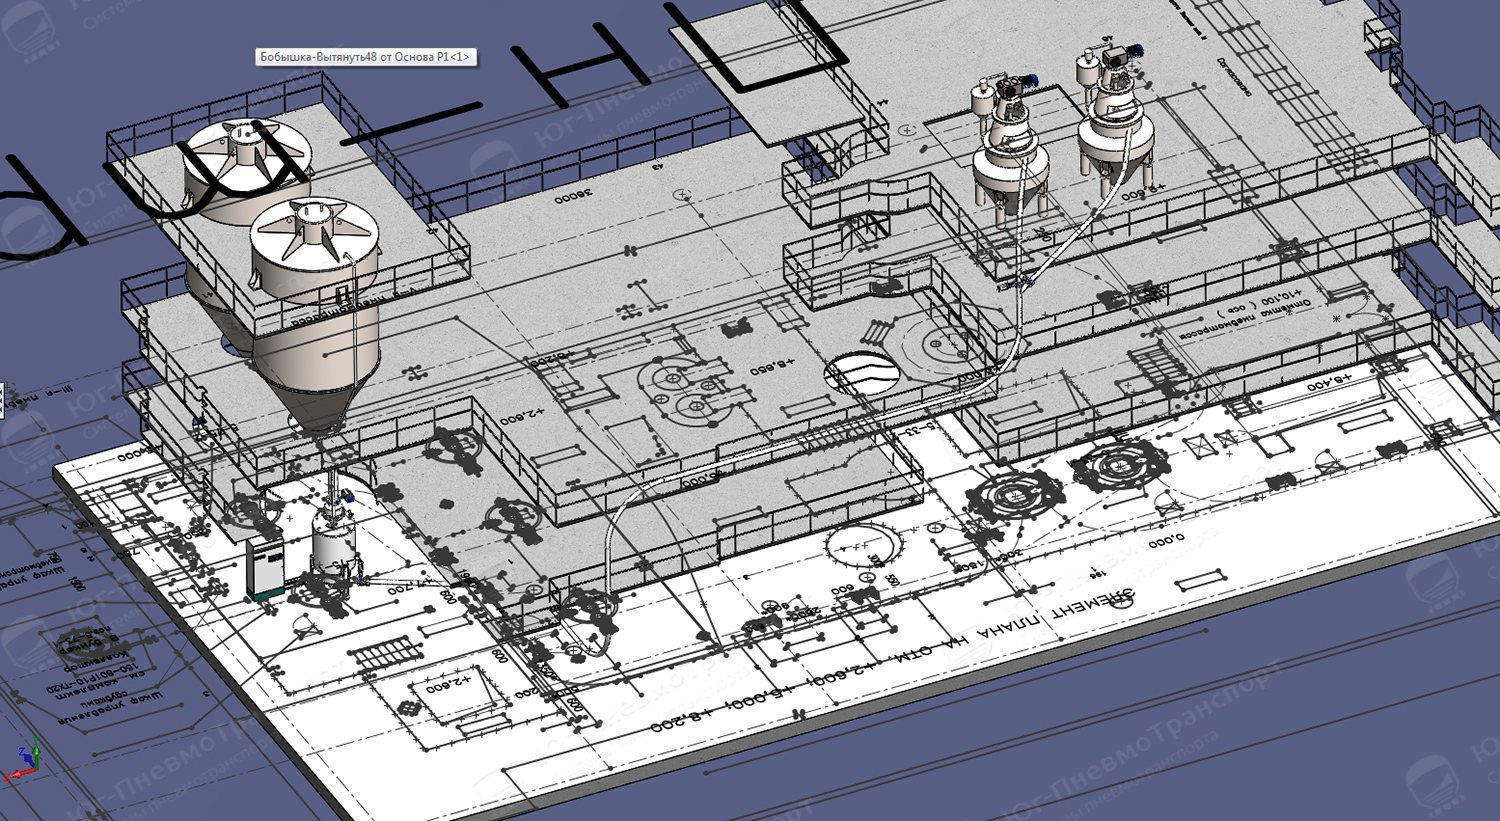The width and height of the screenshot is (1500, 821).
Task: Click the circular floor cutout with wavy lines
Action: click(863, 374)
